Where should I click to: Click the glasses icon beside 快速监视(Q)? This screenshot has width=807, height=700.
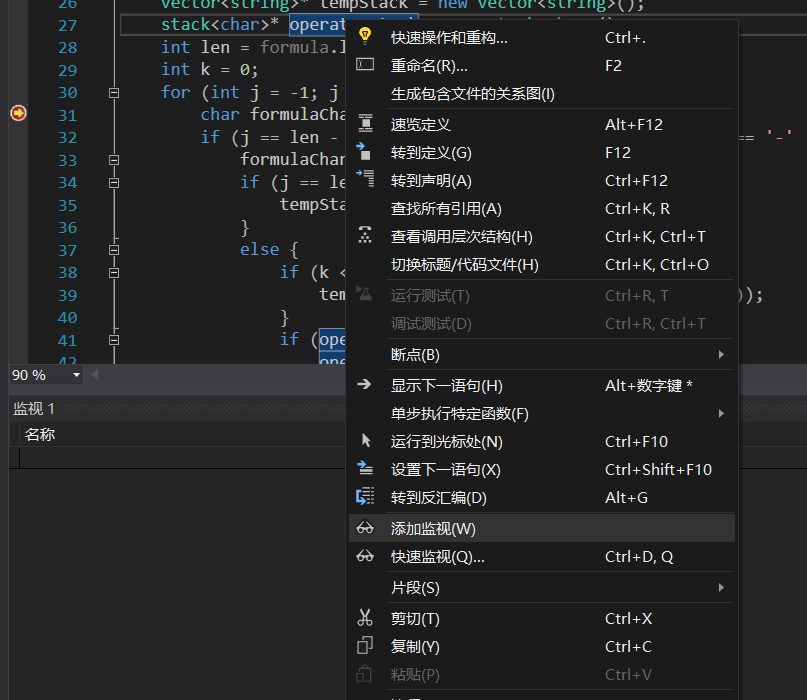[x=365, y=556]
